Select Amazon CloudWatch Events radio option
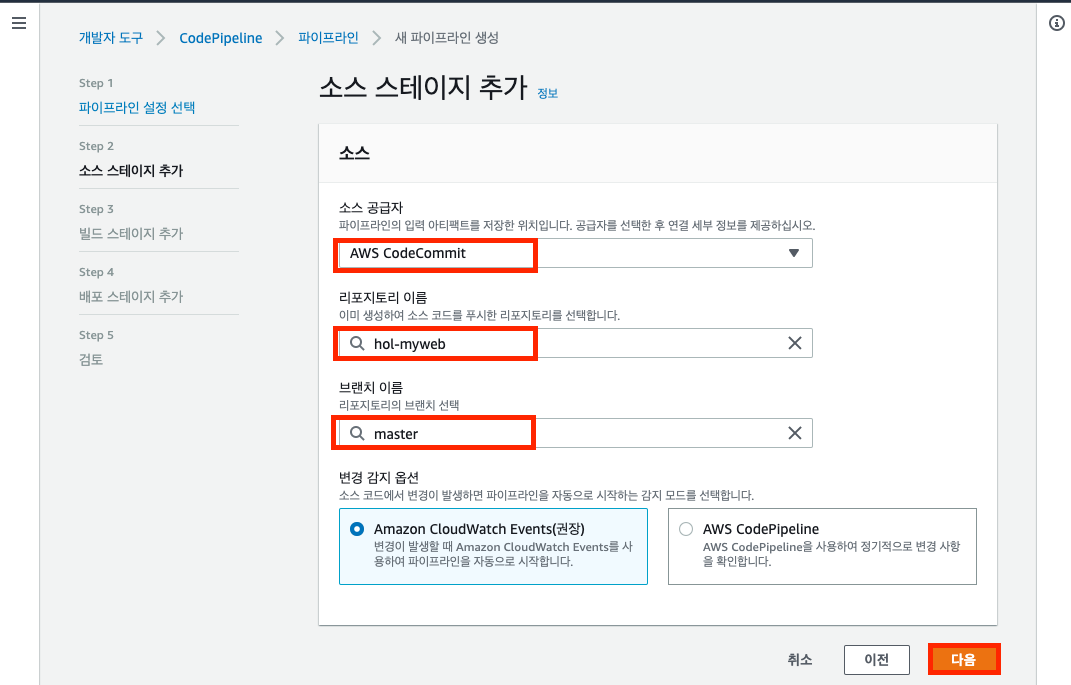This screenshot has height=685, width=1071. [357, 529]
